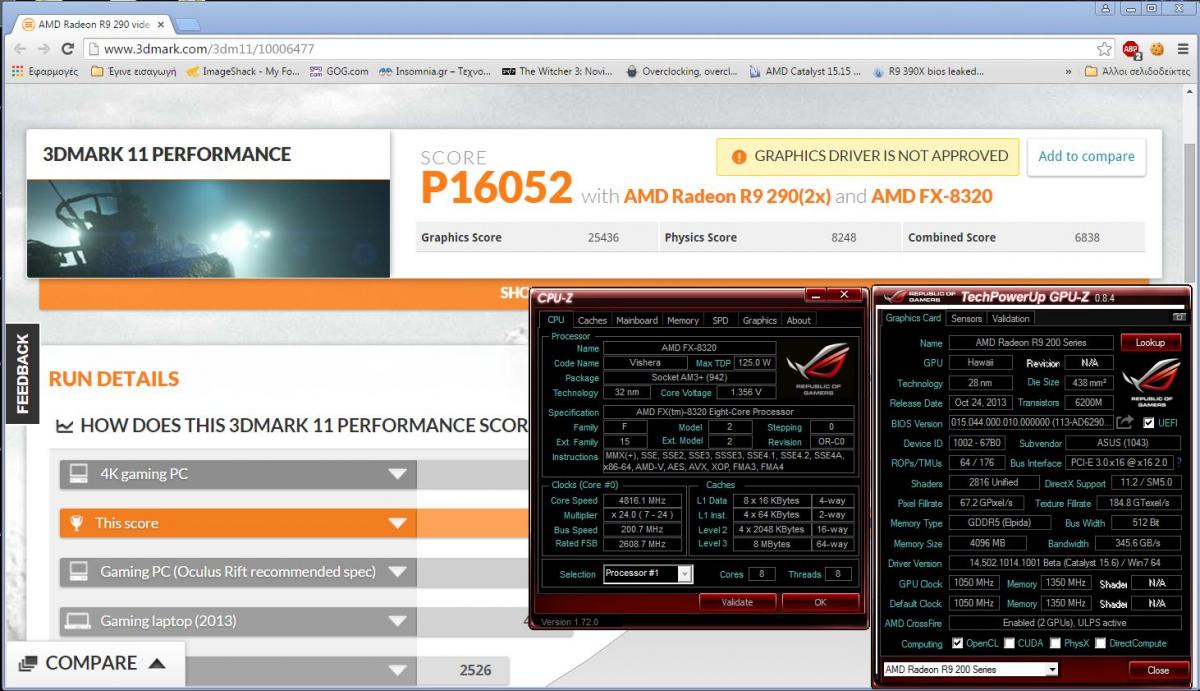This screenshot has height=691, width=1200.
Task: Switch to CPU-Z Memory tab
Action: [683, 320]
